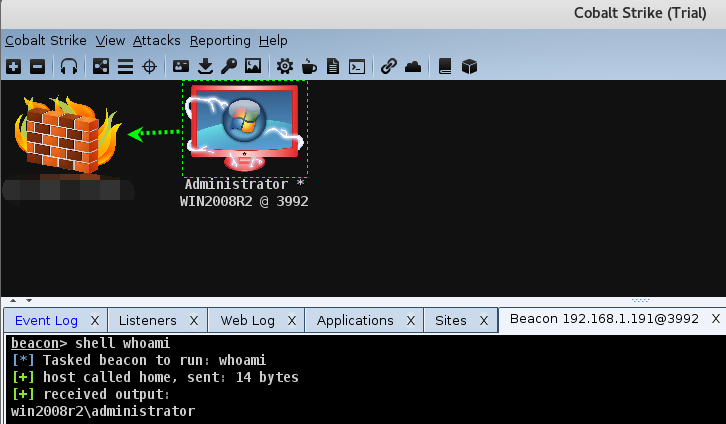
Task: Open Listeners via the headphones icon
Action: click(x=69, y=67)
